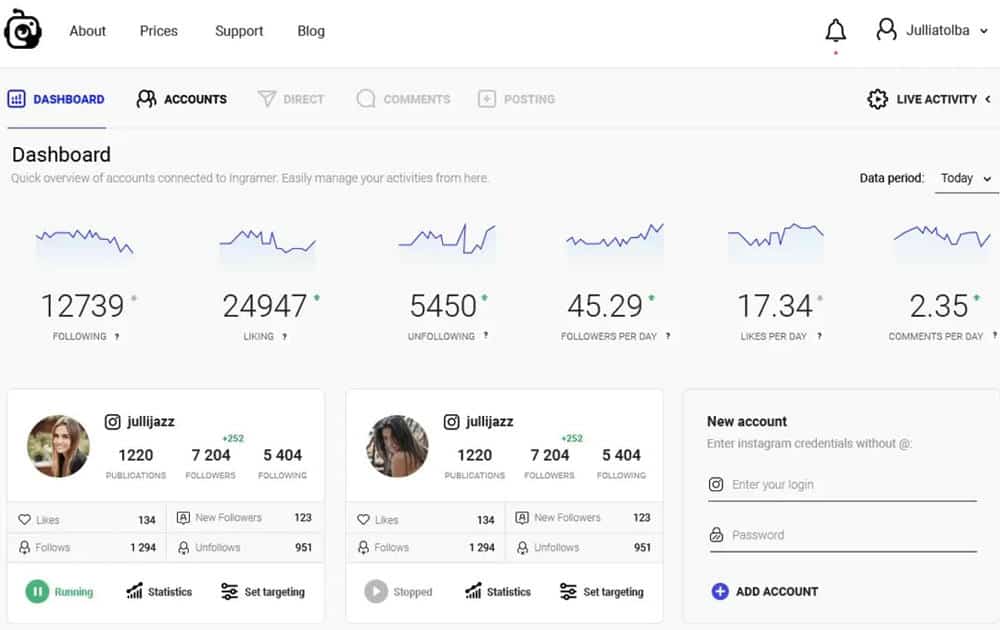Click the Posting plus-square icon

[x=487, y=99]
